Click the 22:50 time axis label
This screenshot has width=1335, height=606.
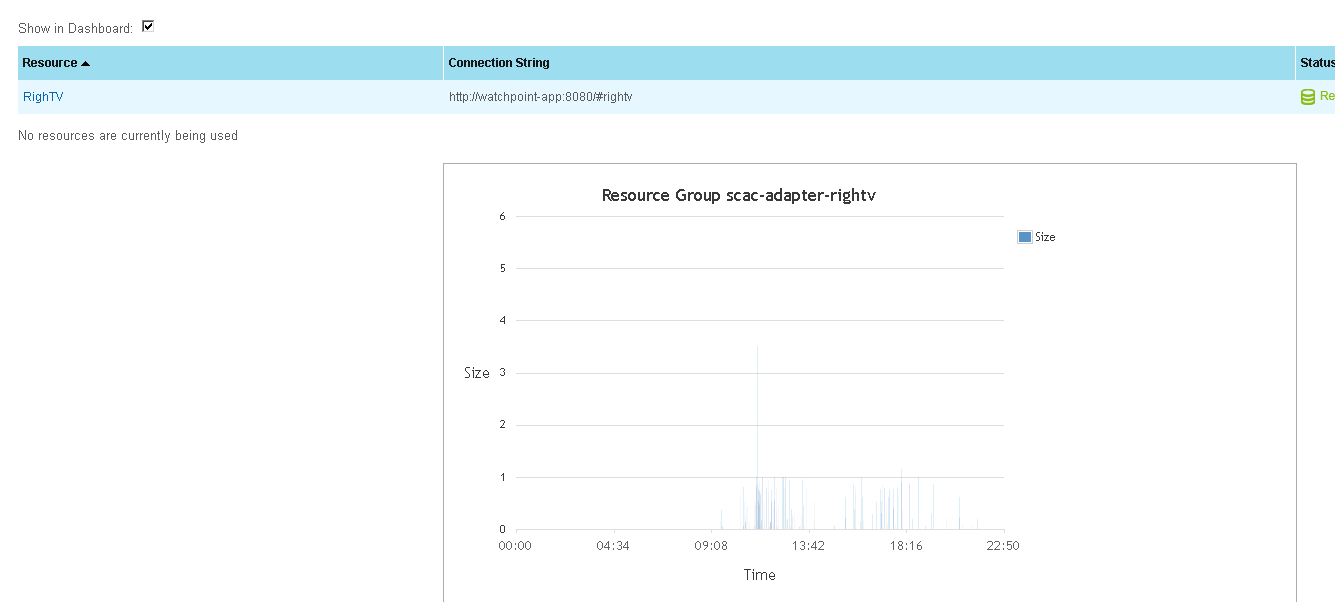coord(1003,546)
